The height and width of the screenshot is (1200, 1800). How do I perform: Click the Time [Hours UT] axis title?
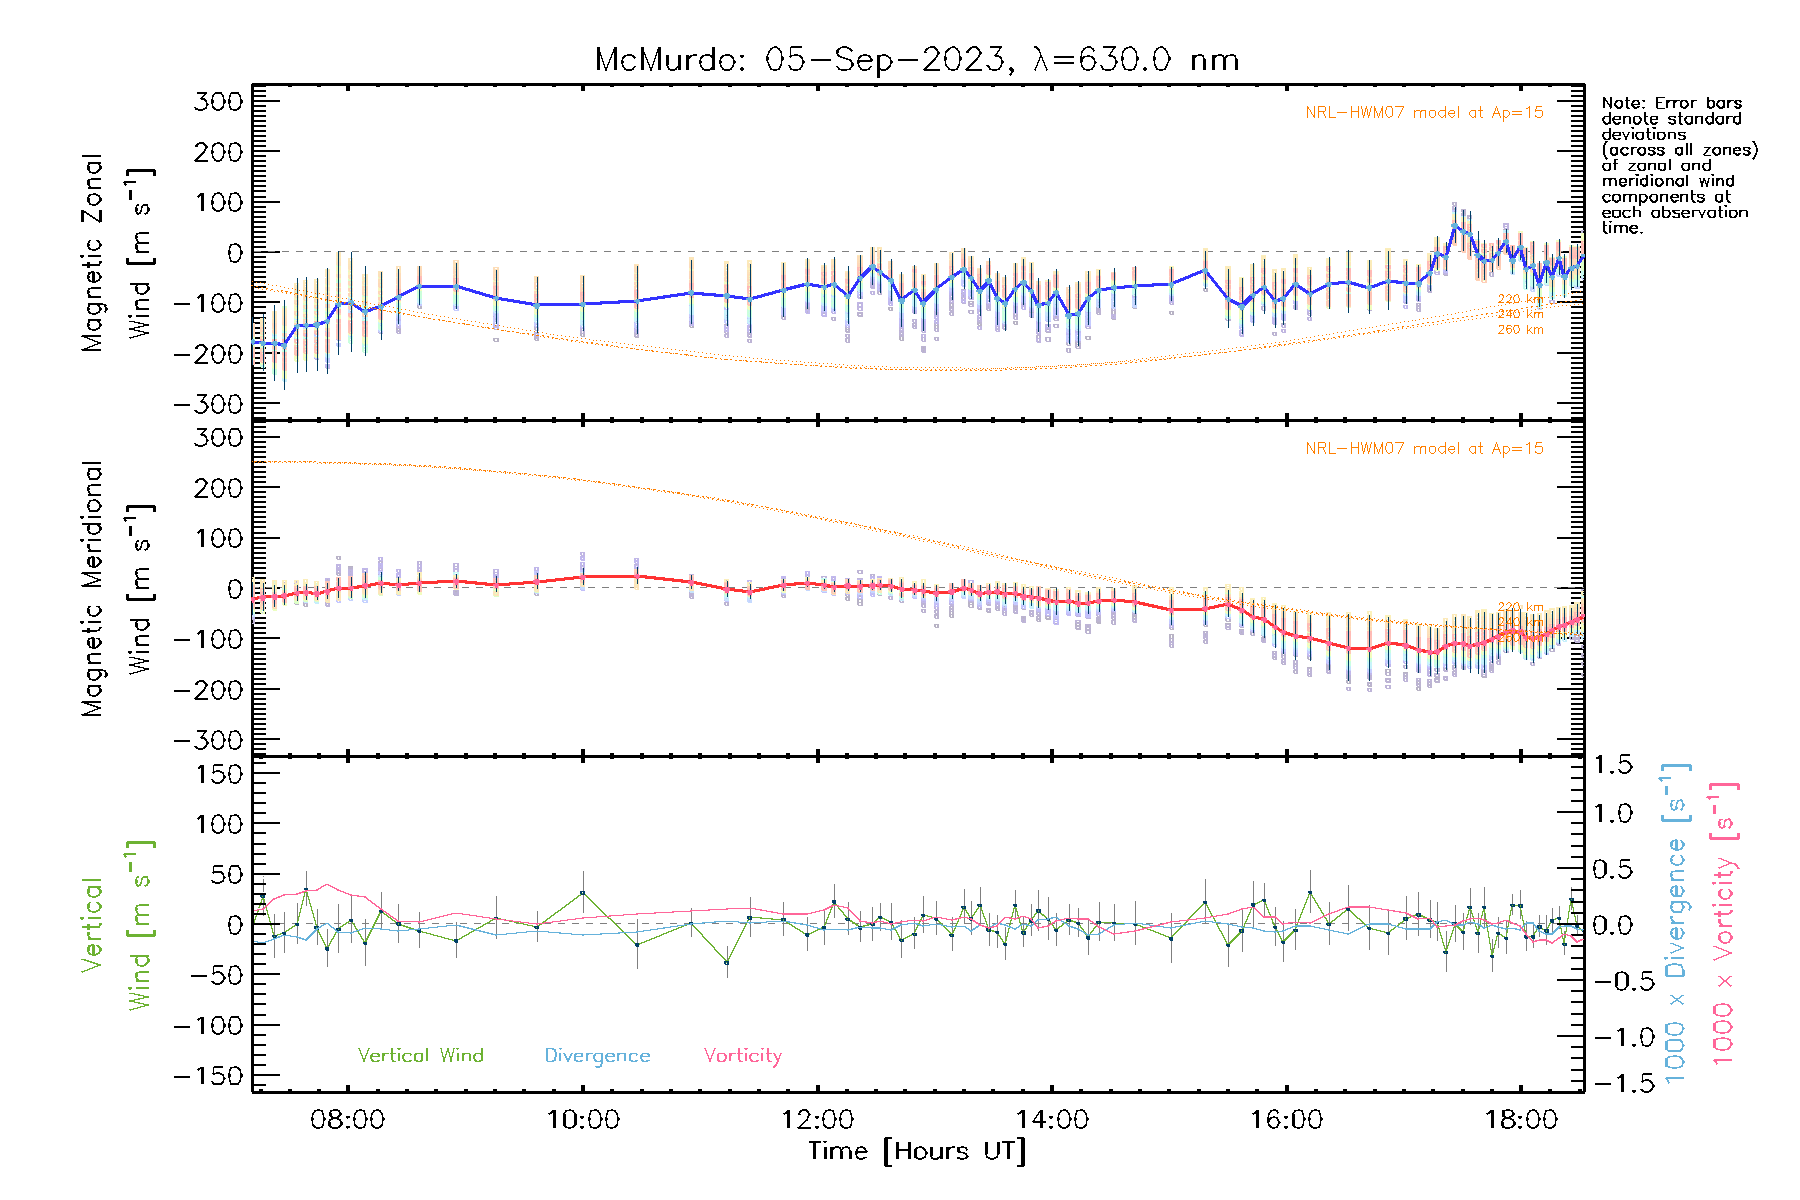click(x=916, y=1151)
